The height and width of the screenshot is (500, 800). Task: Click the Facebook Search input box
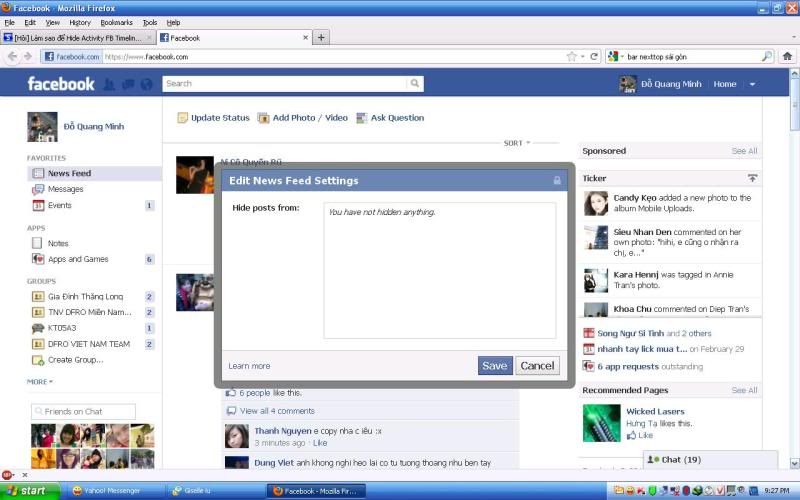point(285,84)
